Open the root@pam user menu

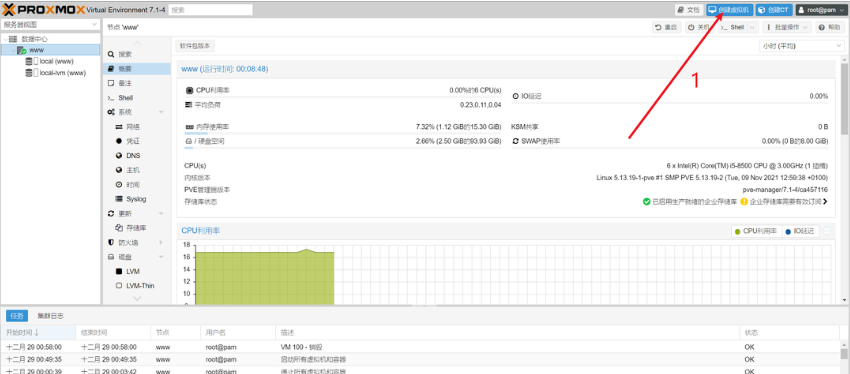pos(820,10)
